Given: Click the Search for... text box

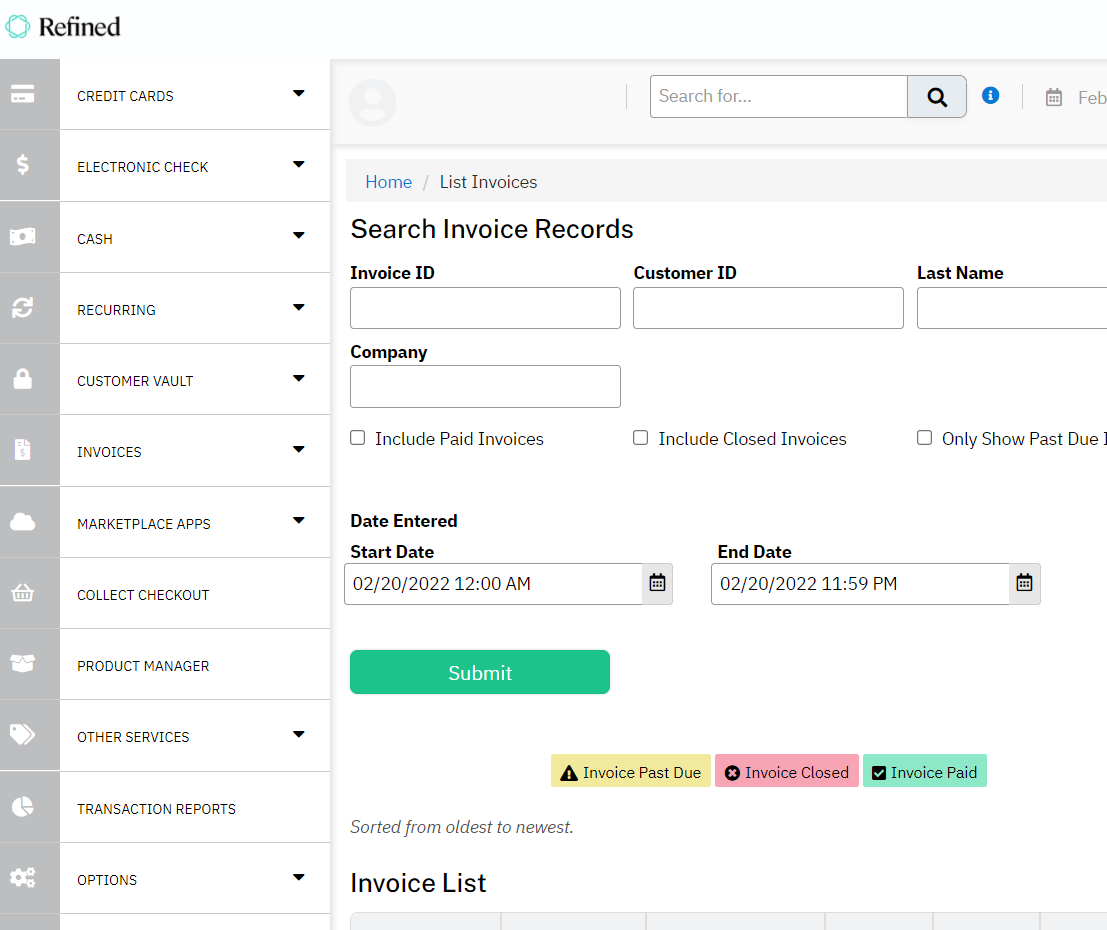Looking at the screenshot, I should tap(779, 97).
